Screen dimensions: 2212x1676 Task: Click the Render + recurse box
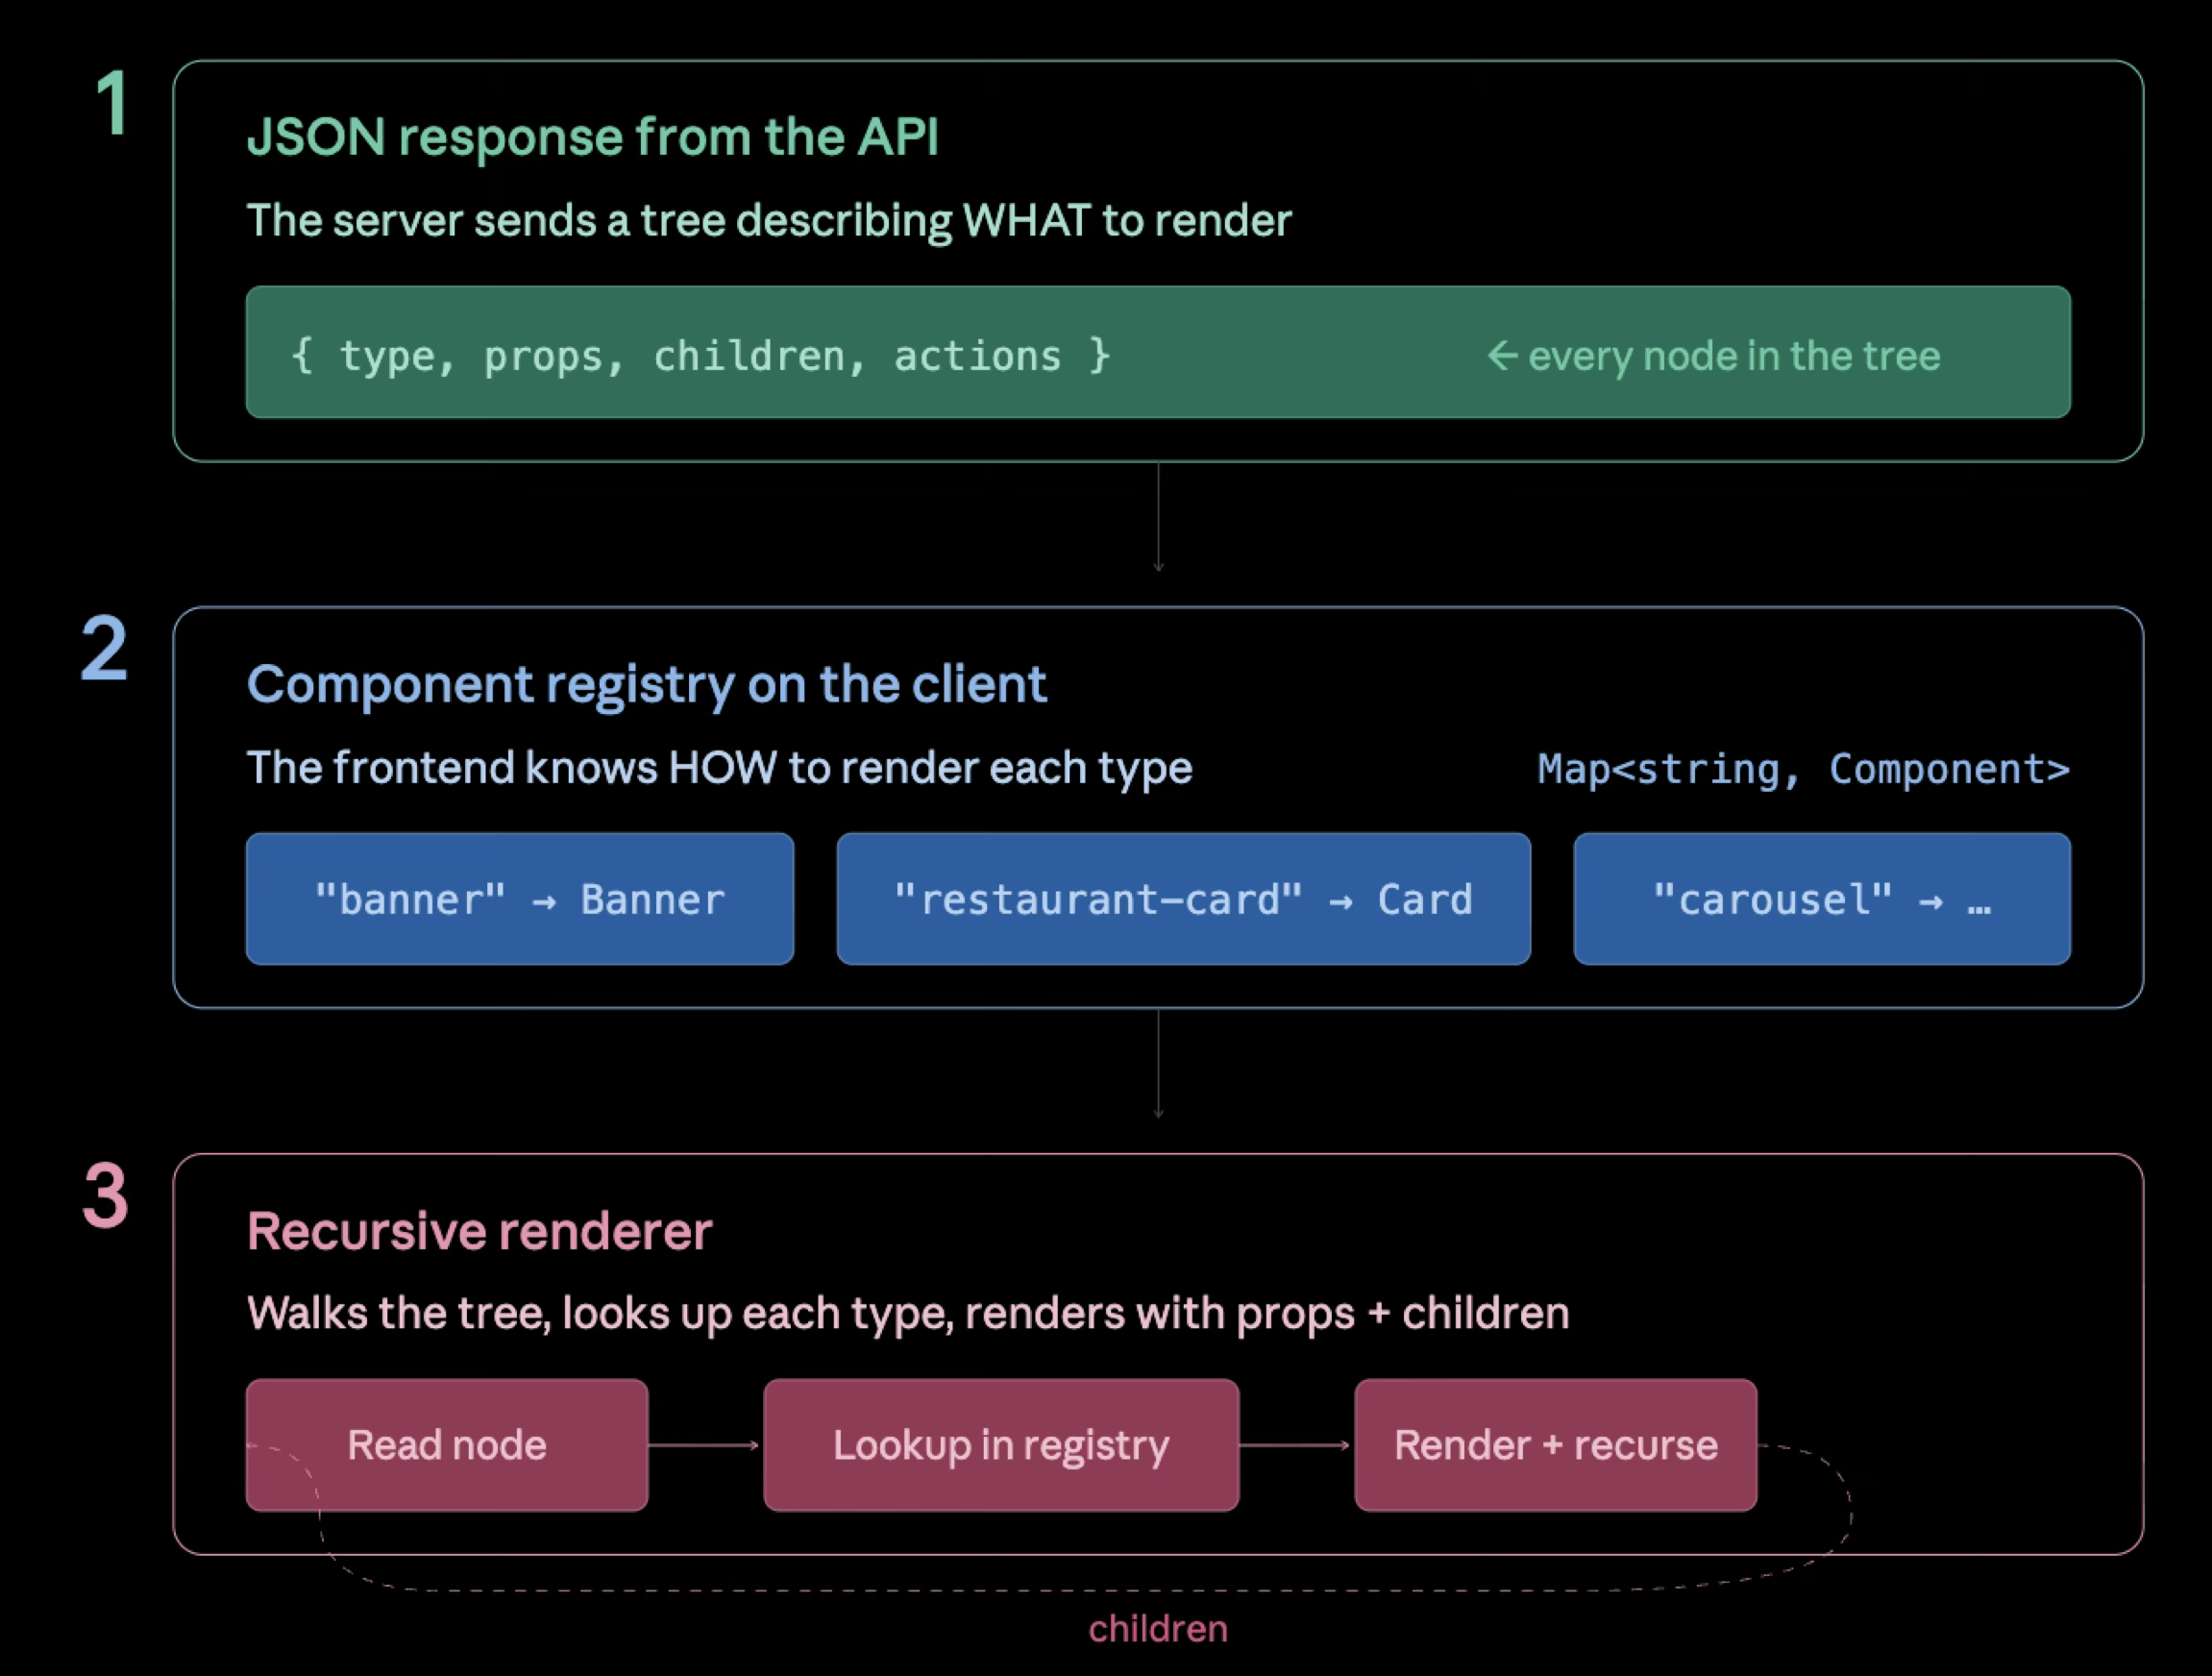[x=1556, y=1445]
